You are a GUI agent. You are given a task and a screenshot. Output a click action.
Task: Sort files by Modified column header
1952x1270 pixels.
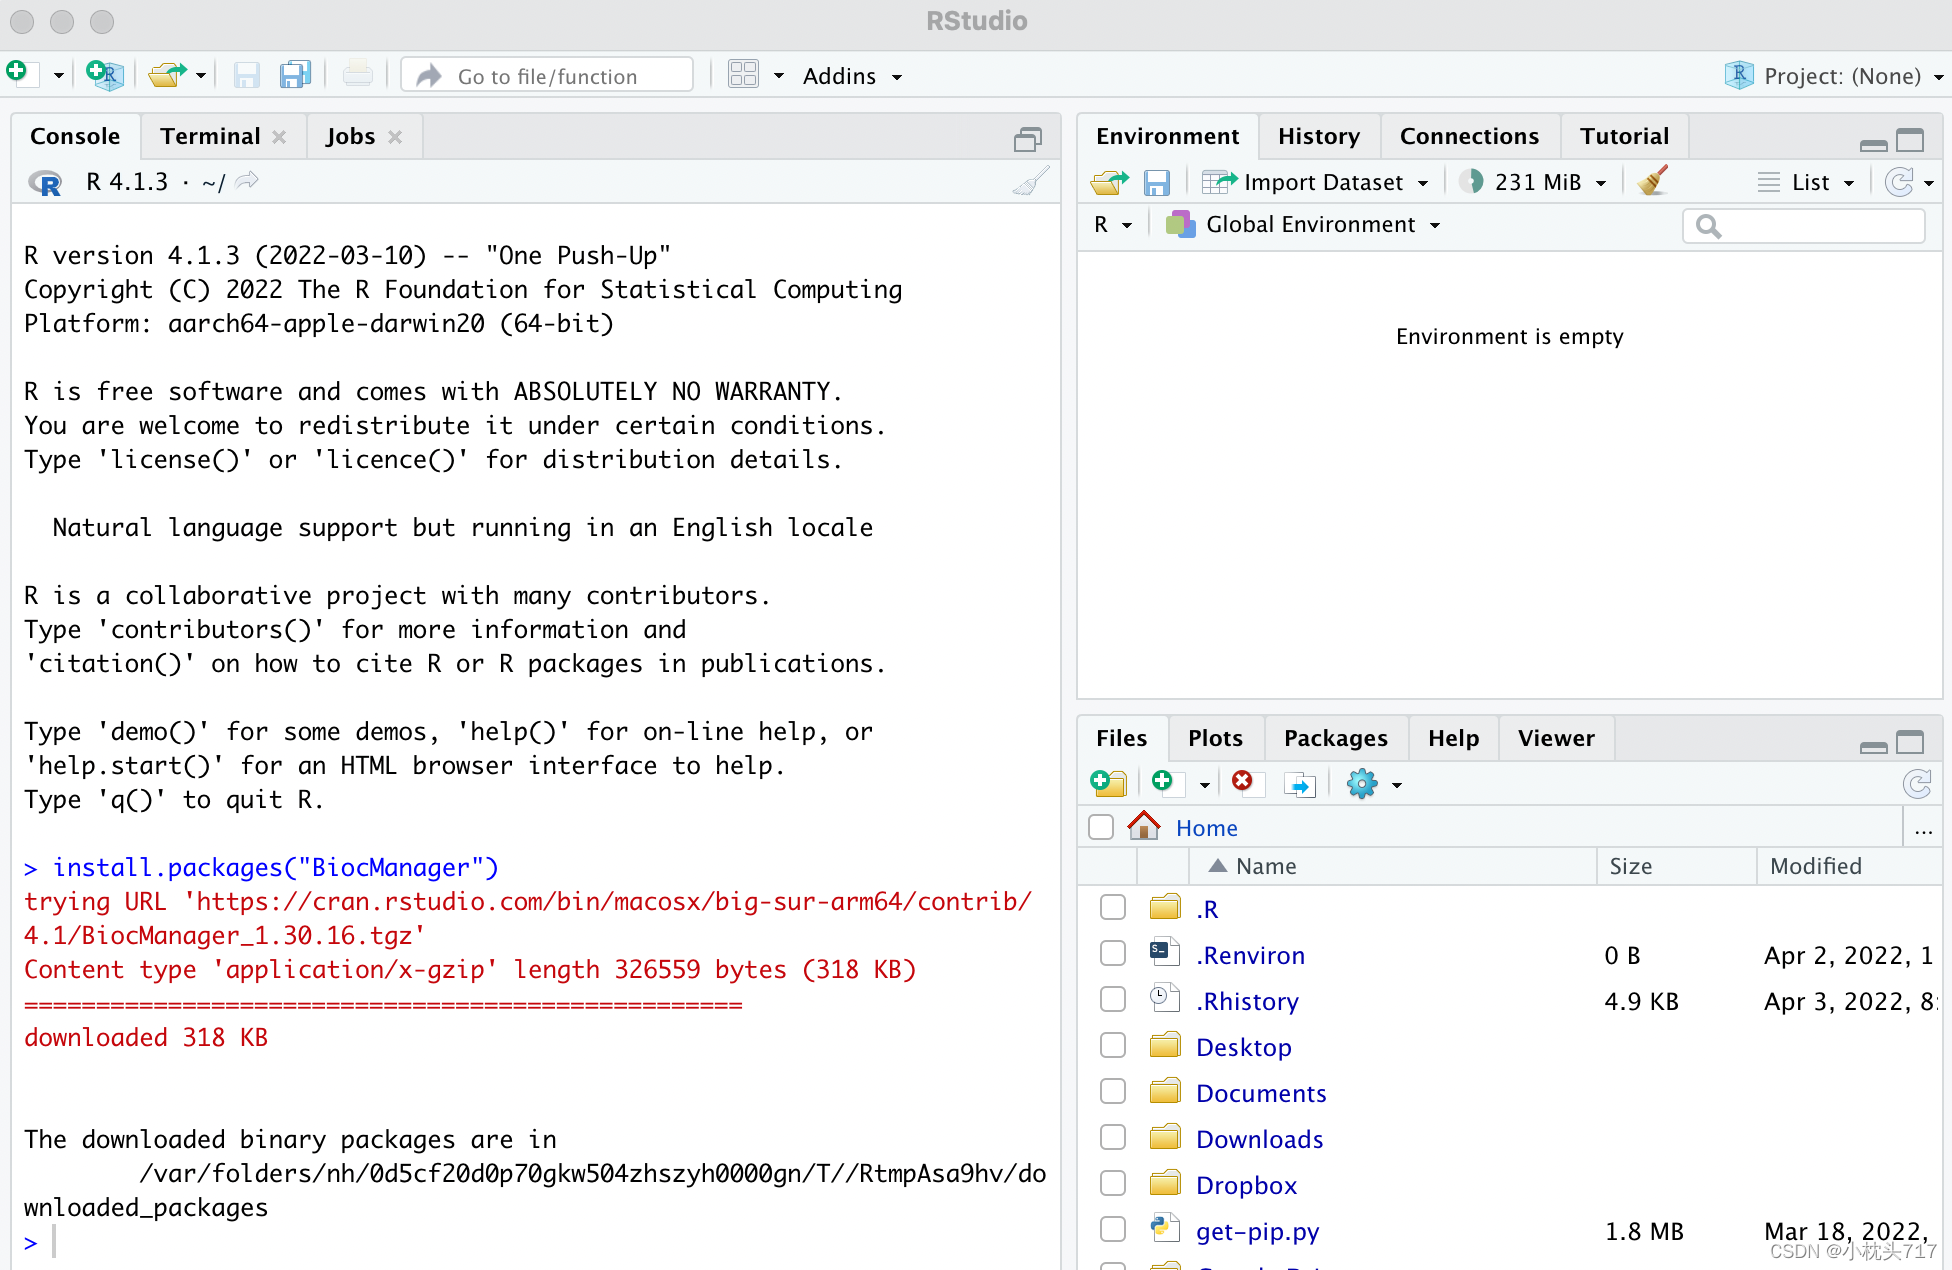pos(1848,866)
